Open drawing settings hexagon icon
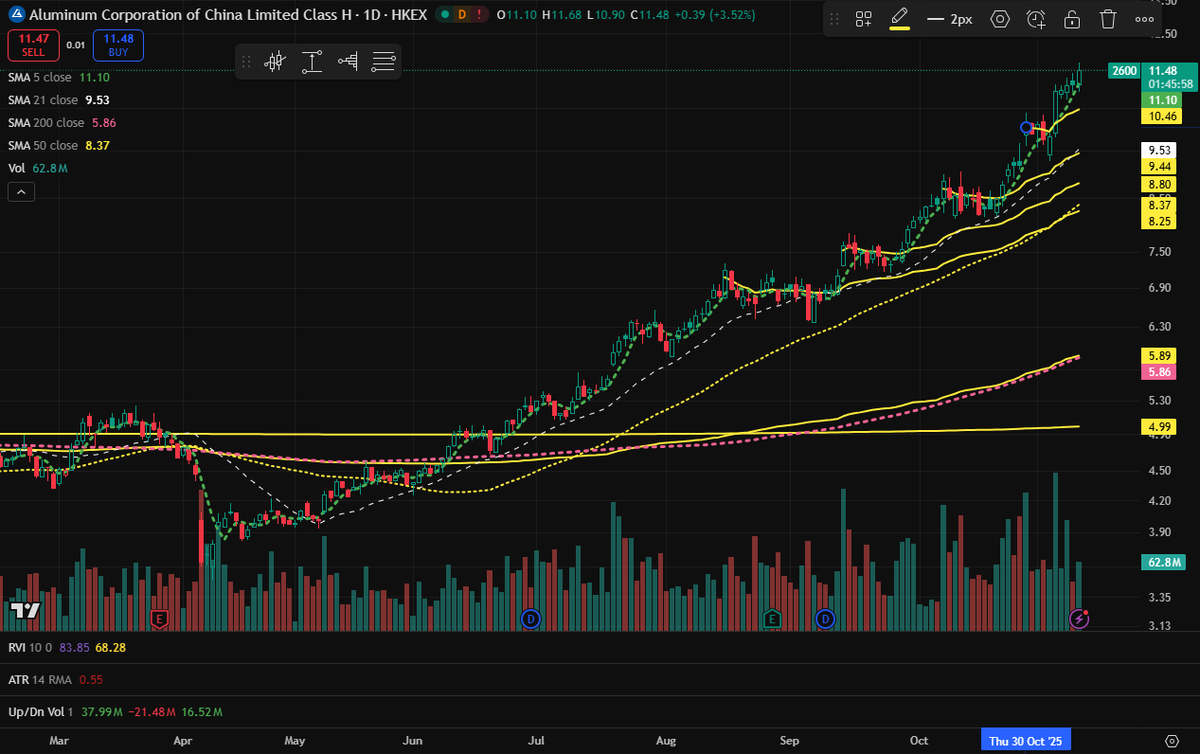 tap(999, 19)
